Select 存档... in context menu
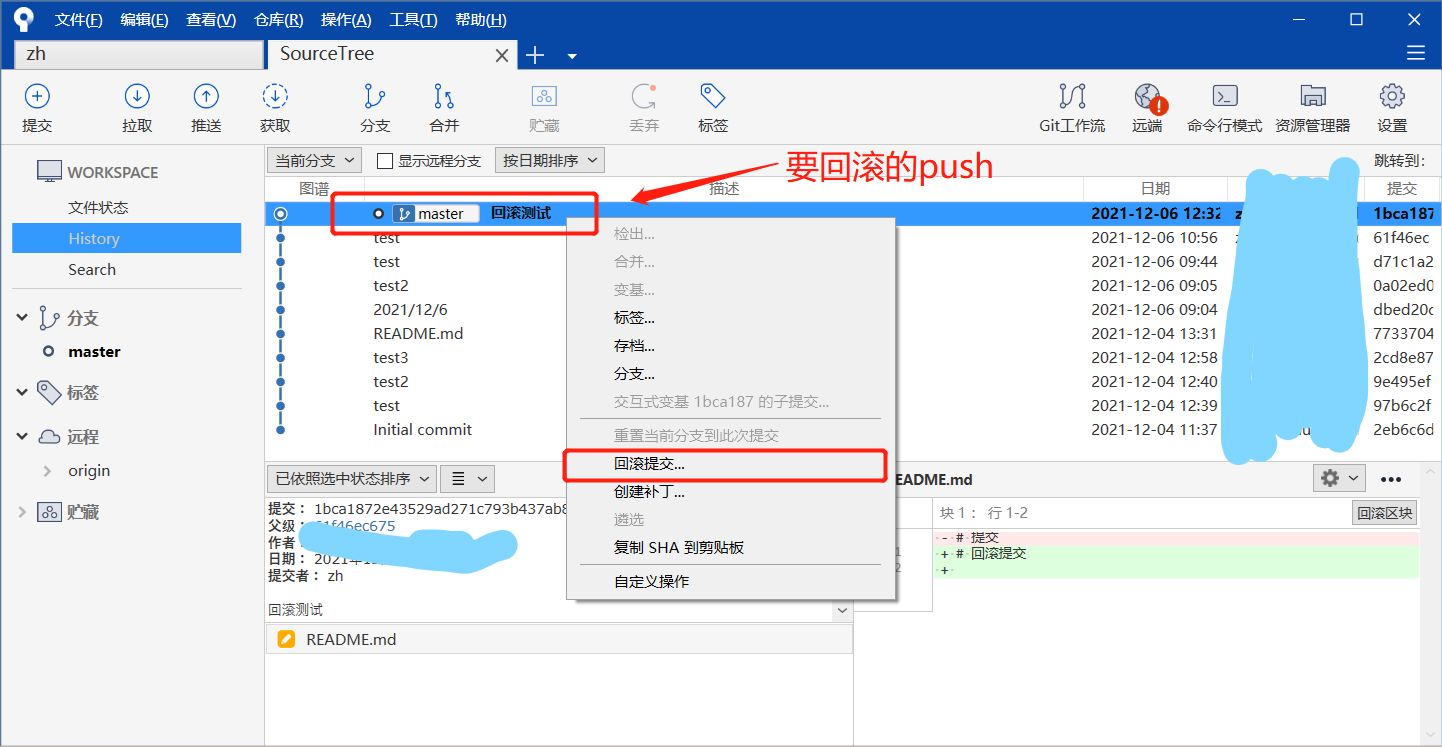1442x747 pixels. 730,346
